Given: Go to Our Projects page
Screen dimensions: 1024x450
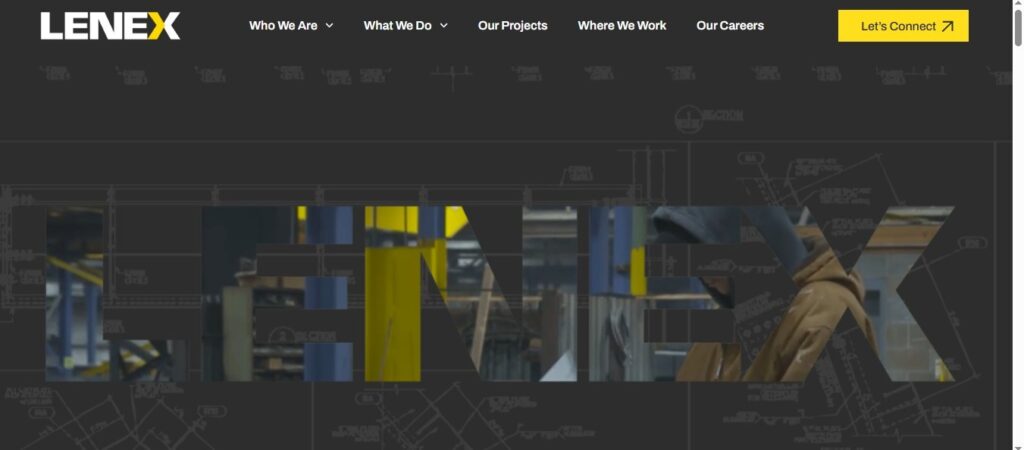Looking at the screenshot, I should 513,25.
